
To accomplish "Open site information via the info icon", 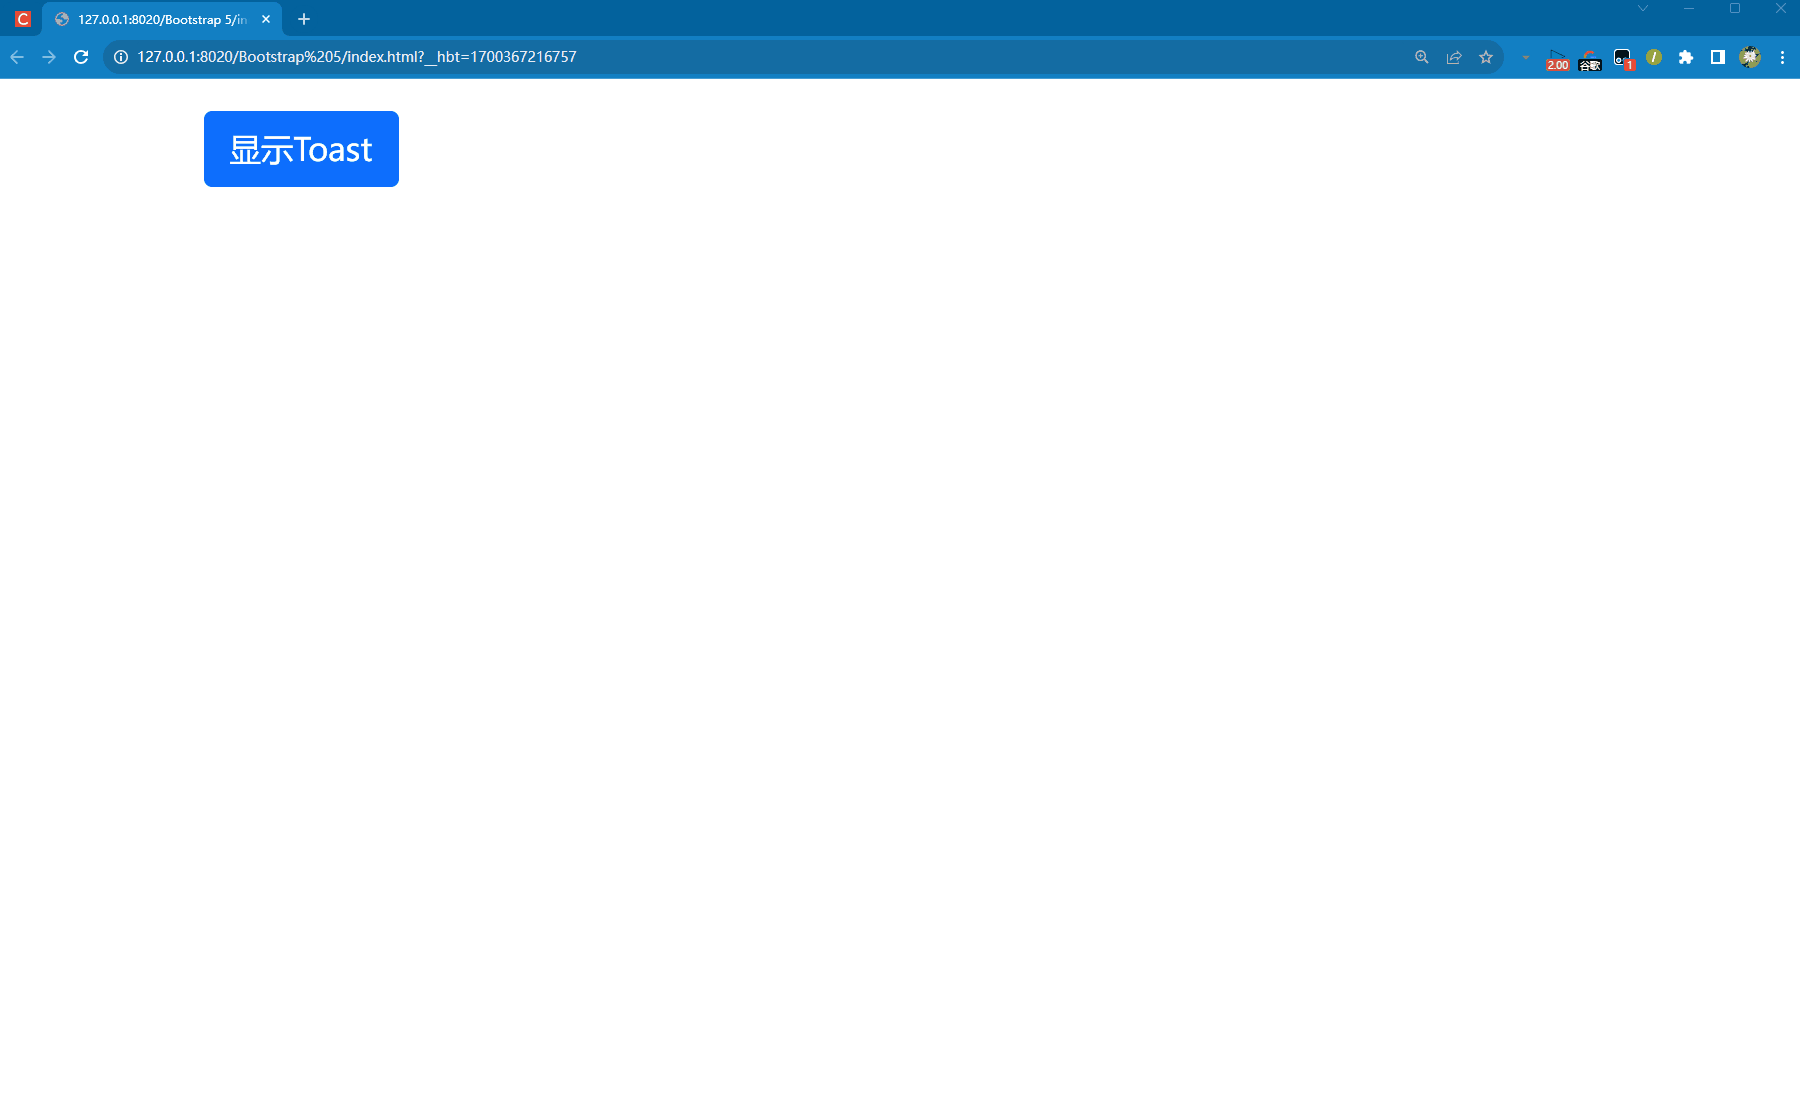I will [x=119, y=57].
